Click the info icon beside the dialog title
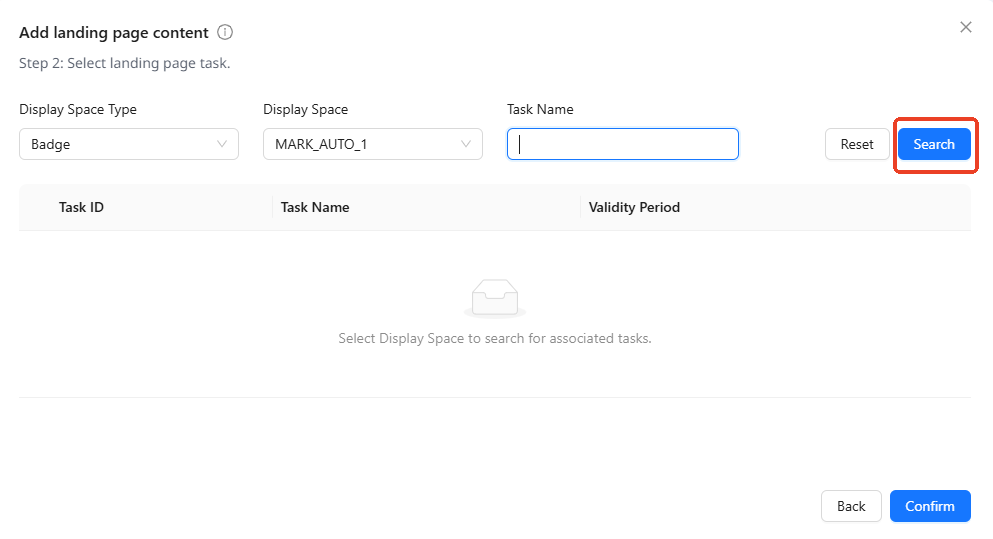The height and width of the screenshot is (539, 993). 225,32
